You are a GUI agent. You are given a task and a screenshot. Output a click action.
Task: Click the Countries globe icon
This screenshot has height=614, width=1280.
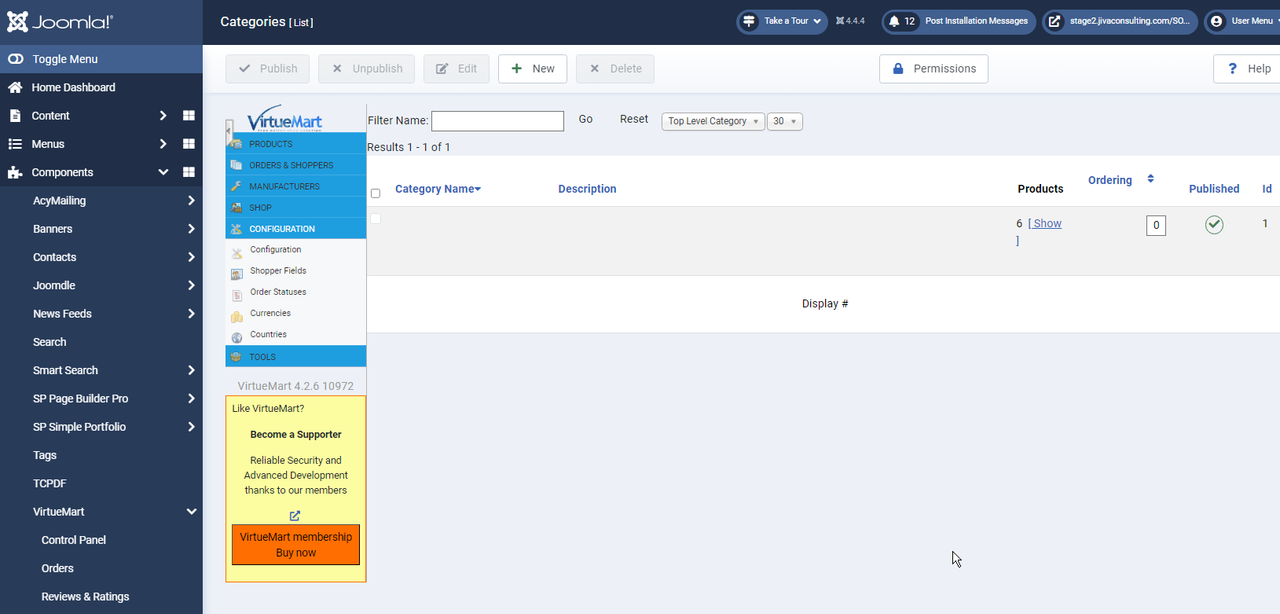[x=237, y=337]
